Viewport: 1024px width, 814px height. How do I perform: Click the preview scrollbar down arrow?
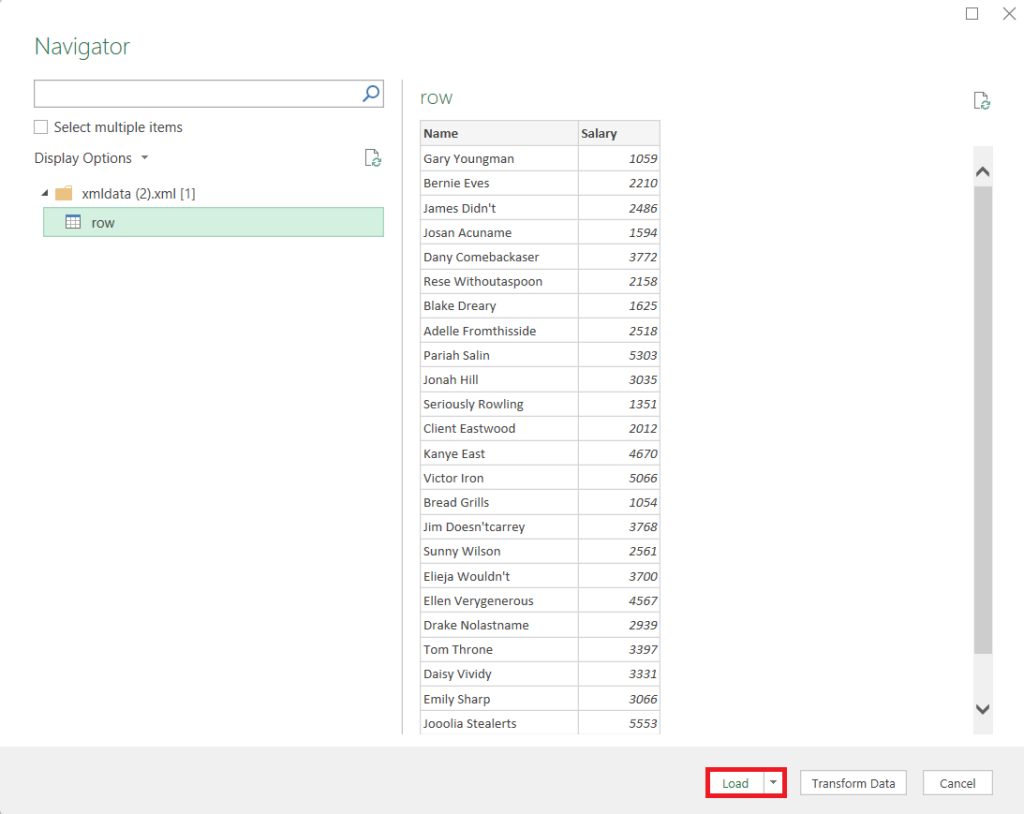[x=982, y=707]
